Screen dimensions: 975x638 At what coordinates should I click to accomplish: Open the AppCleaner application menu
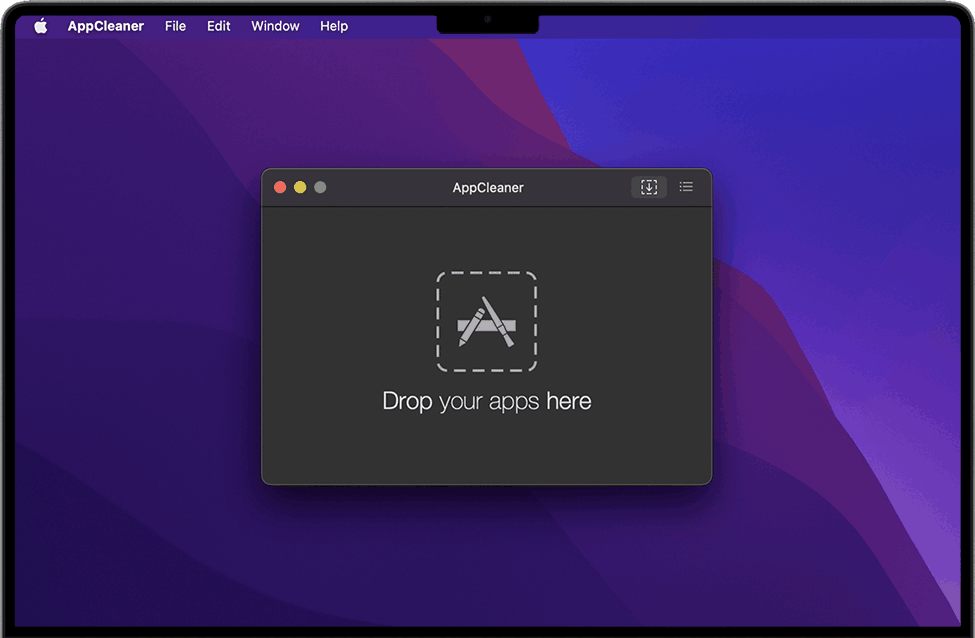click(x=105, y=25)
